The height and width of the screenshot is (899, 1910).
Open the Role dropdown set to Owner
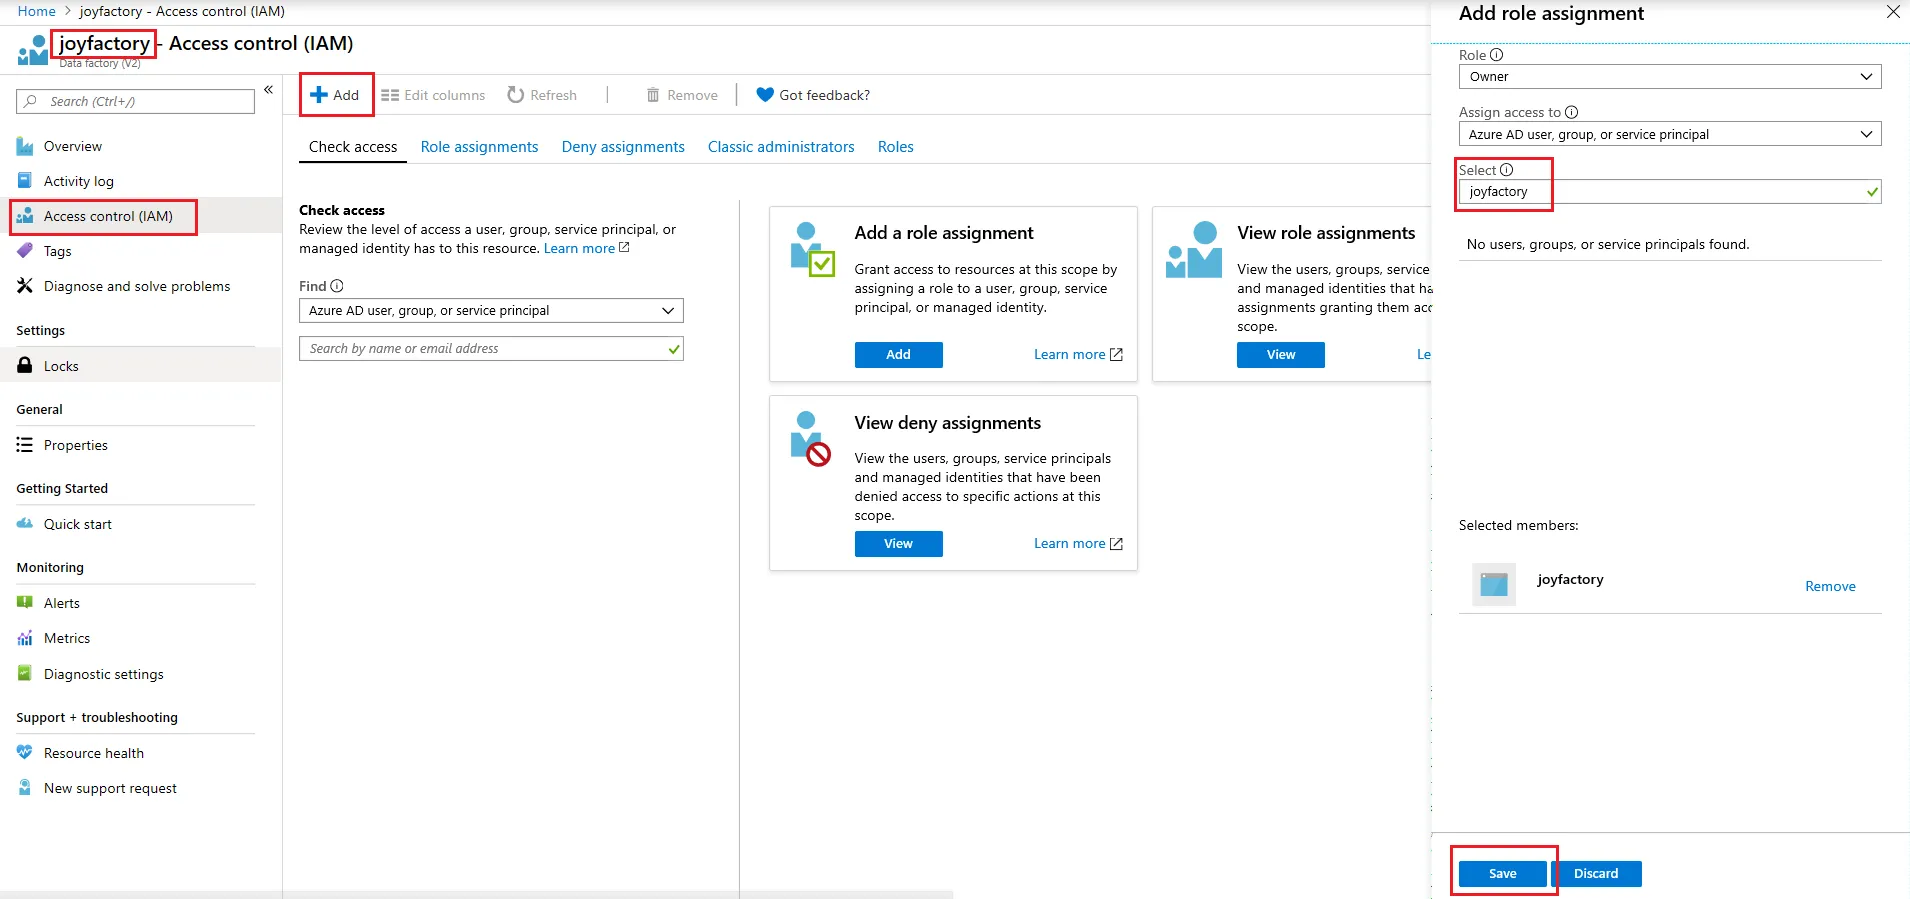1670,77
